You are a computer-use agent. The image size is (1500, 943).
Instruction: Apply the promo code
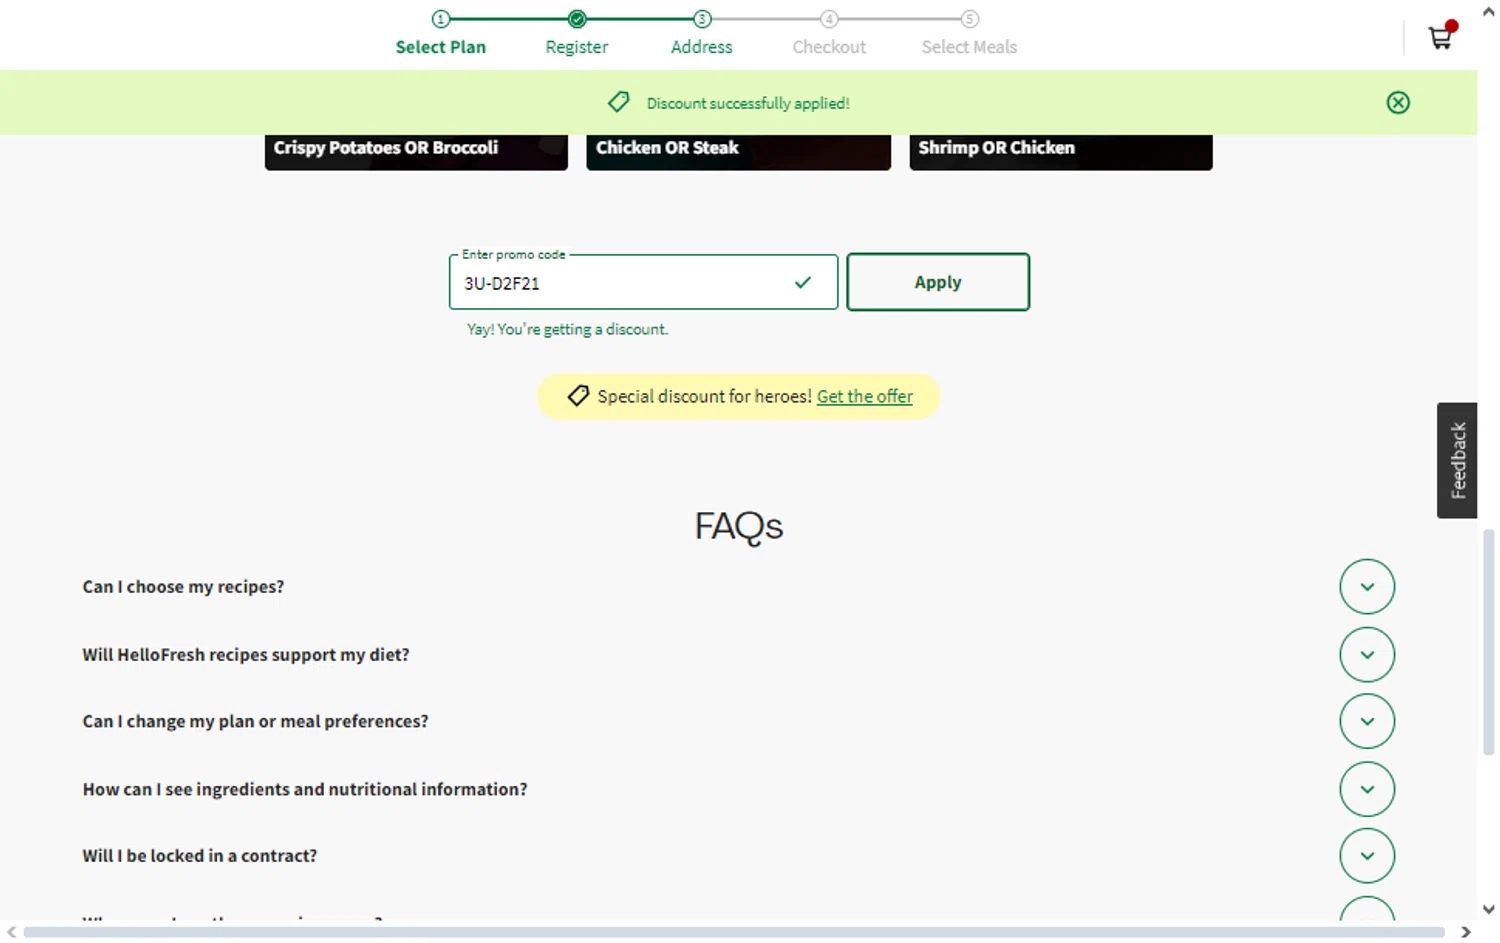[938, 282]
